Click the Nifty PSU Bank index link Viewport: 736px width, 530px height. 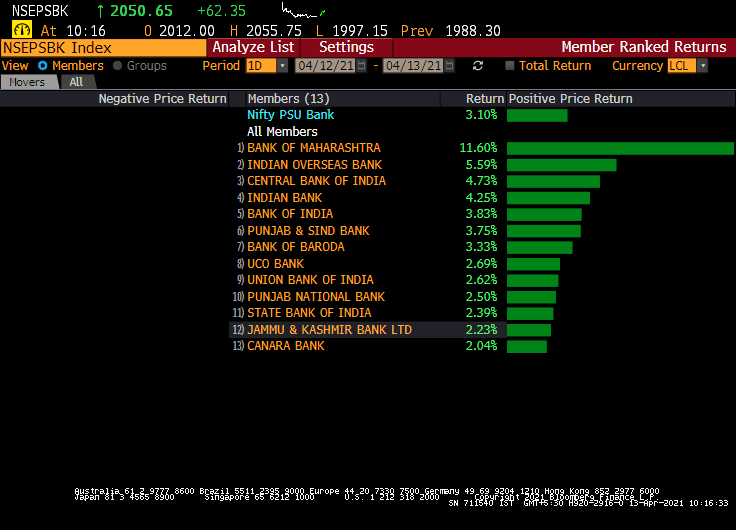coord(290,115)
